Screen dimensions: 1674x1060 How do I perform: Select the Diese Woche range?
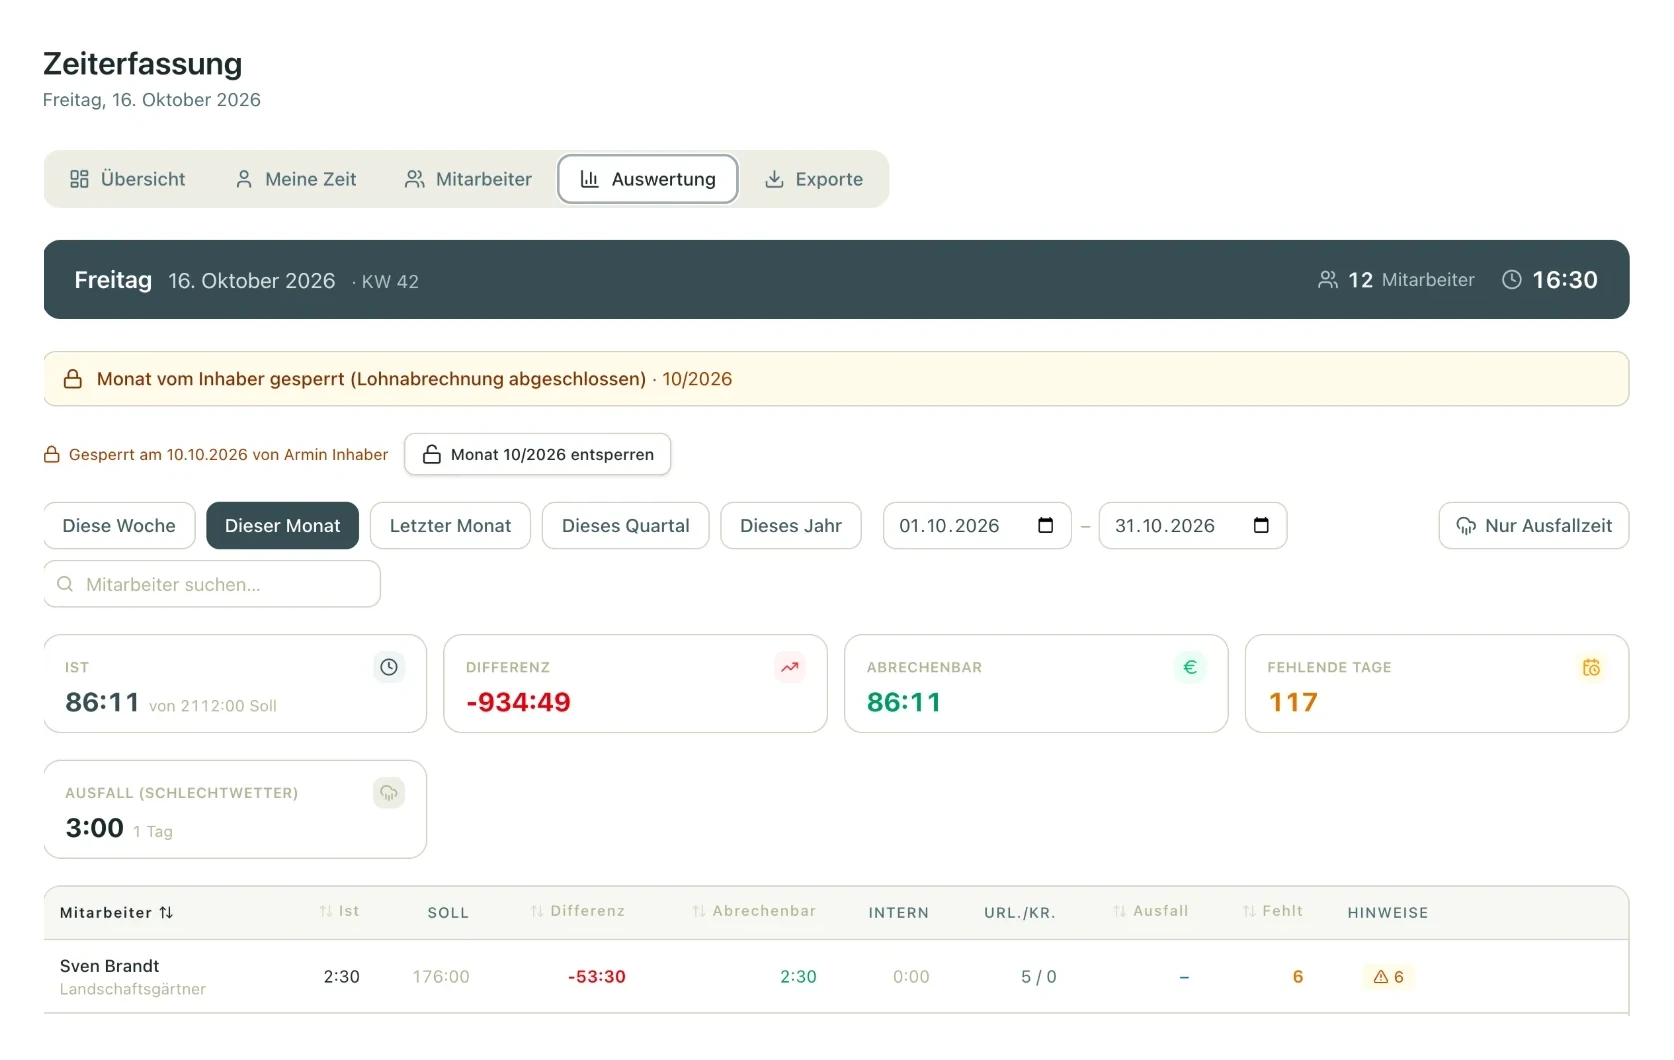(119, 526)
